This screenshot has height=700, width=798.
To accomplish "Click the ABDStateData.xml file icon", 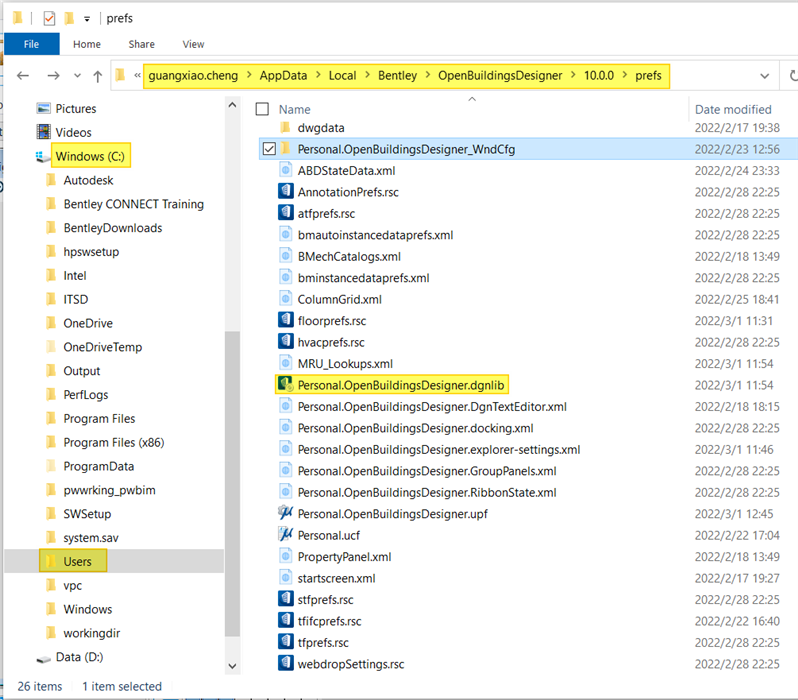I will click(x=286, y=170).
